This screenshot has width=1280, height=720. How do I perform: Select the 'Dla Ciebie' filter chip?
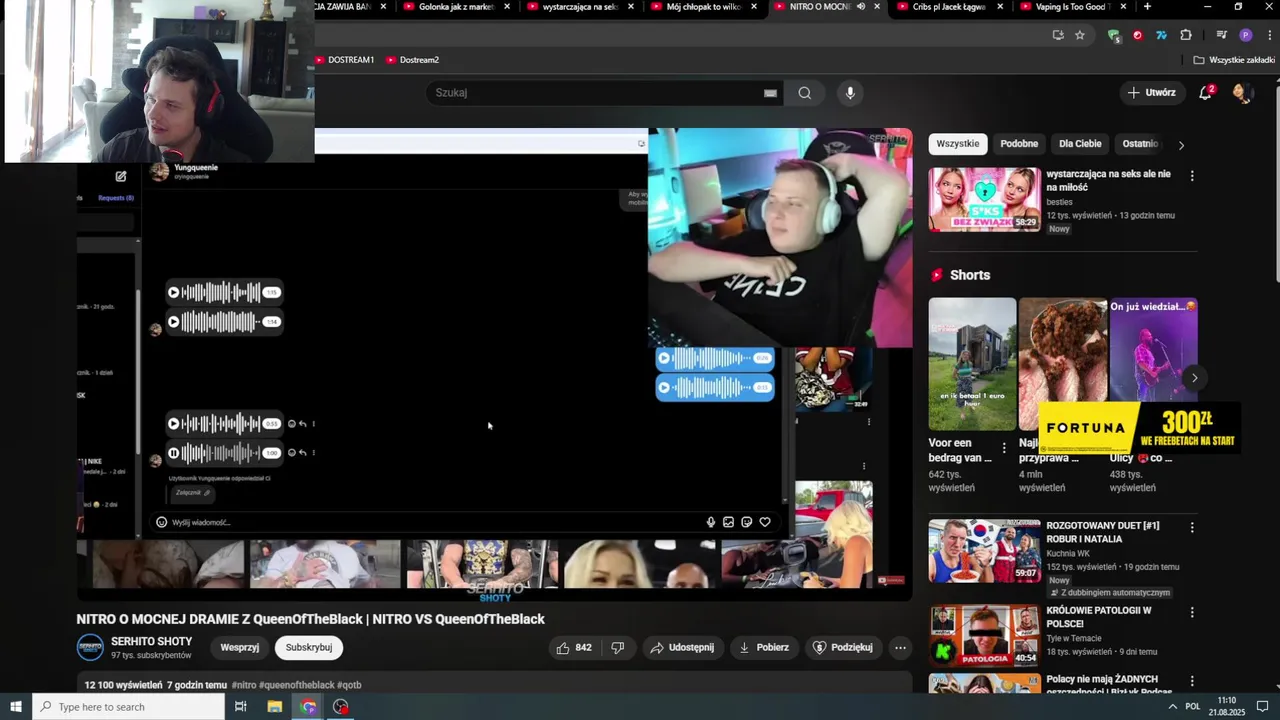tap(1080, 144)
